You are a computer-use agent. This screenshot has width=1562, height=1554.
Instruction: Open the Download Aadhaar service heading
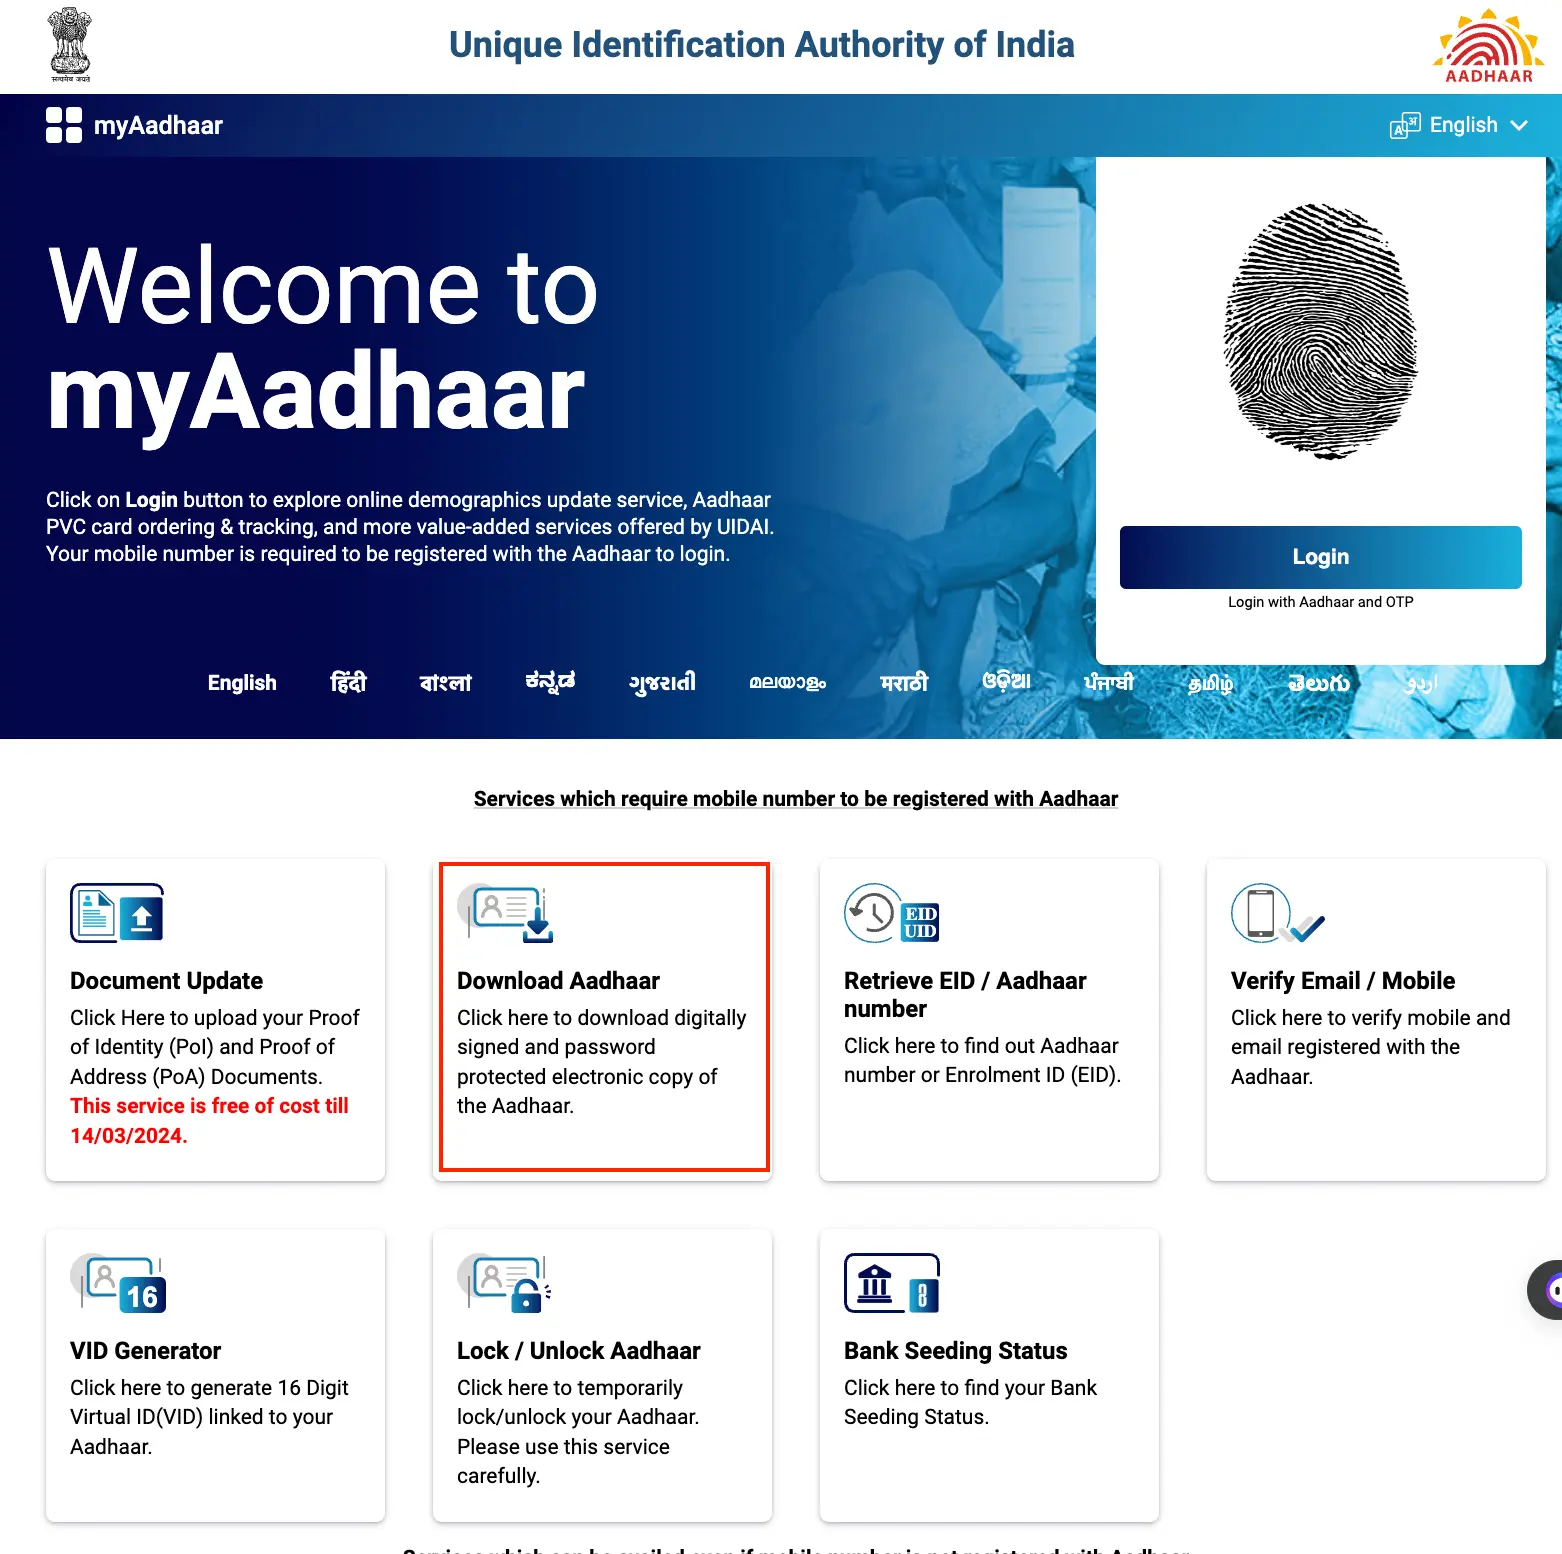click(x=558, y=981)
